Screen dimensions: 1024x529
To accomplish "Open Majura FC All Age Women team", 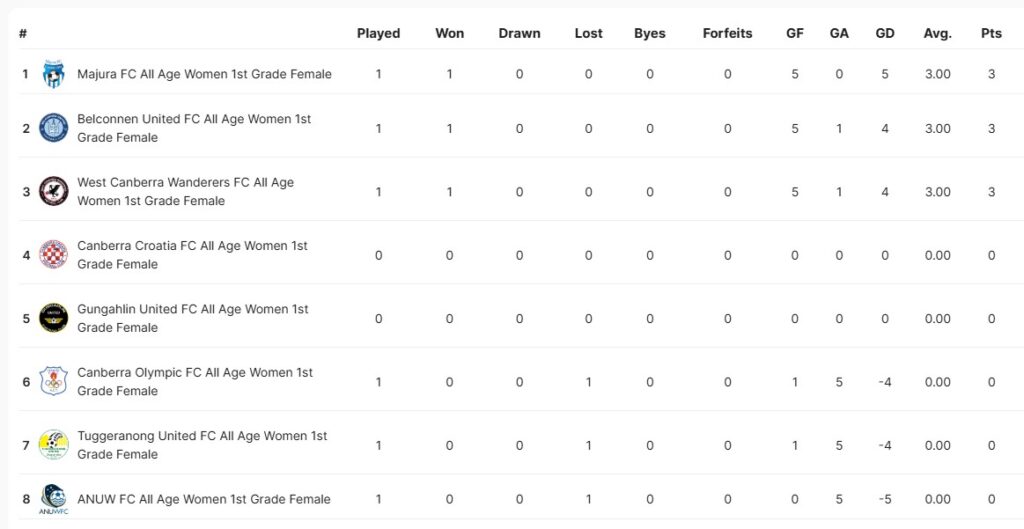I will (204, 74).
